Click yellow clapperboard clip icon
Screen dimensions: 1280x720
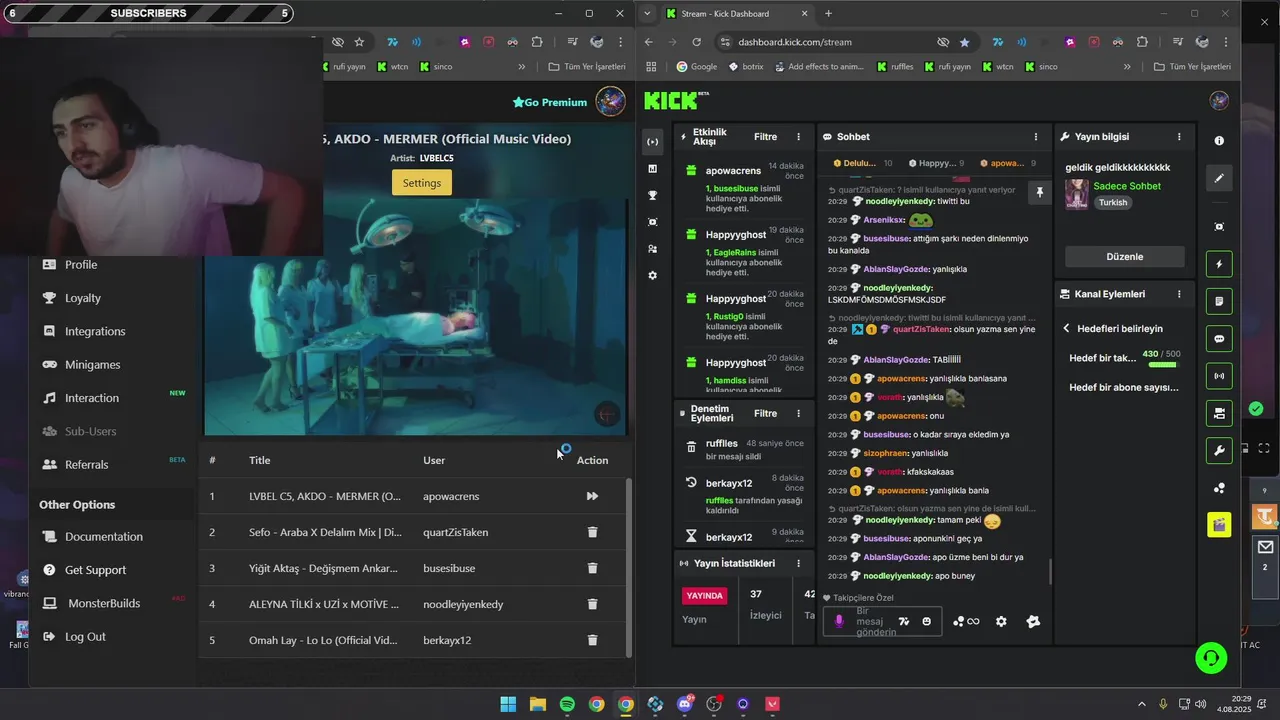pos(1219,524)
